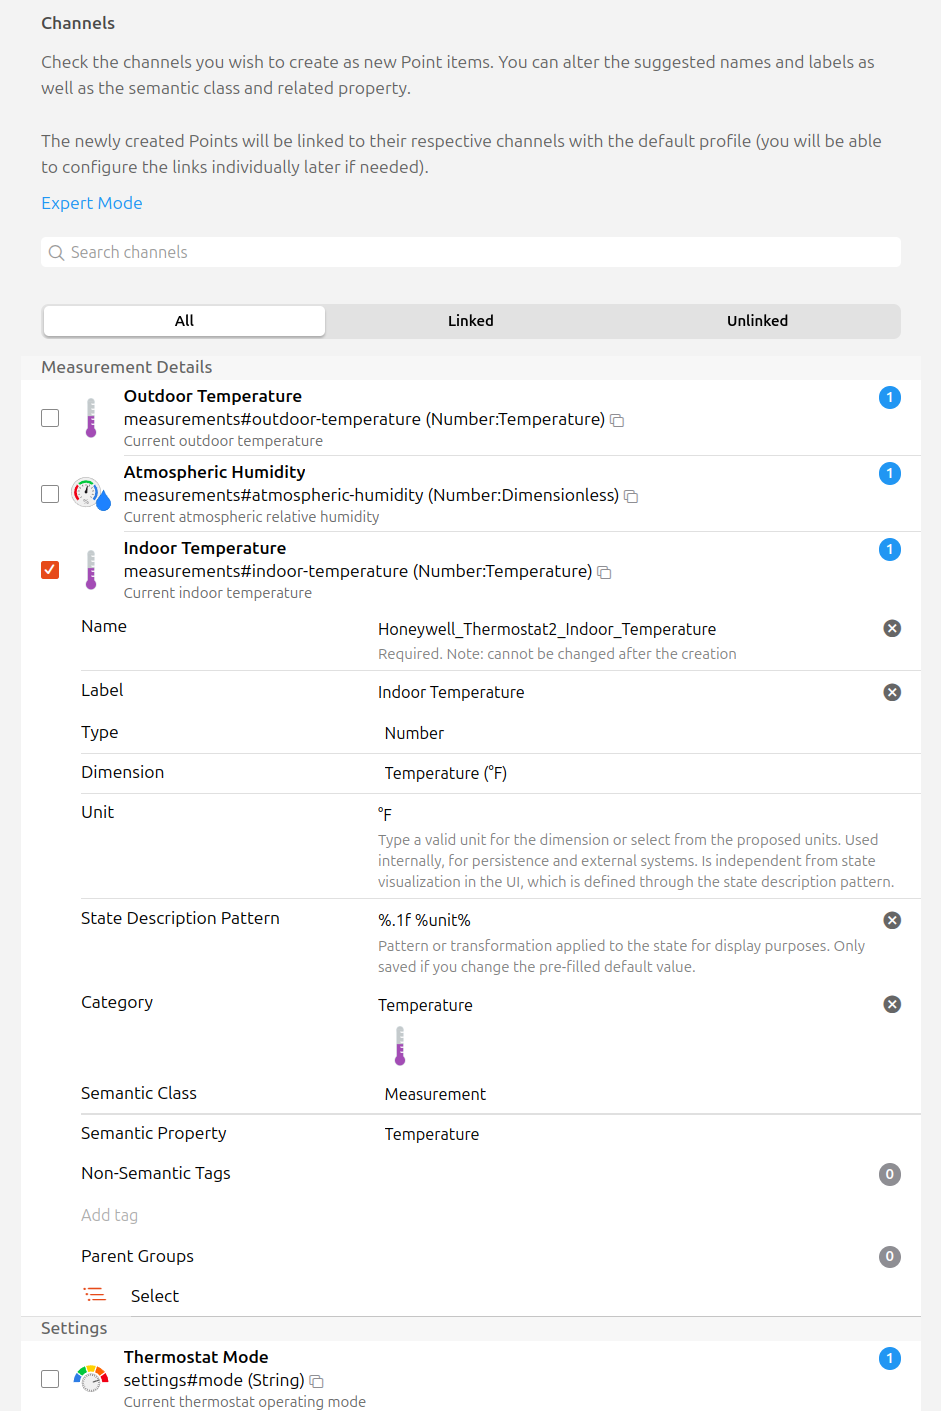
Task: Clear the Label field value
Action: (x=892, y=693)
